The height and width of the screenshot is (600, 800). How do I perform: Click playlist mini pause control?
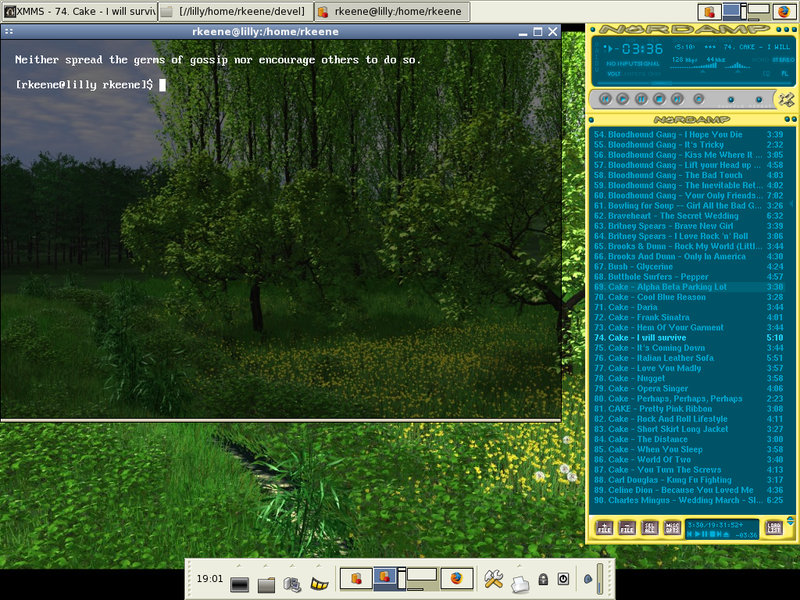(705, 534)
